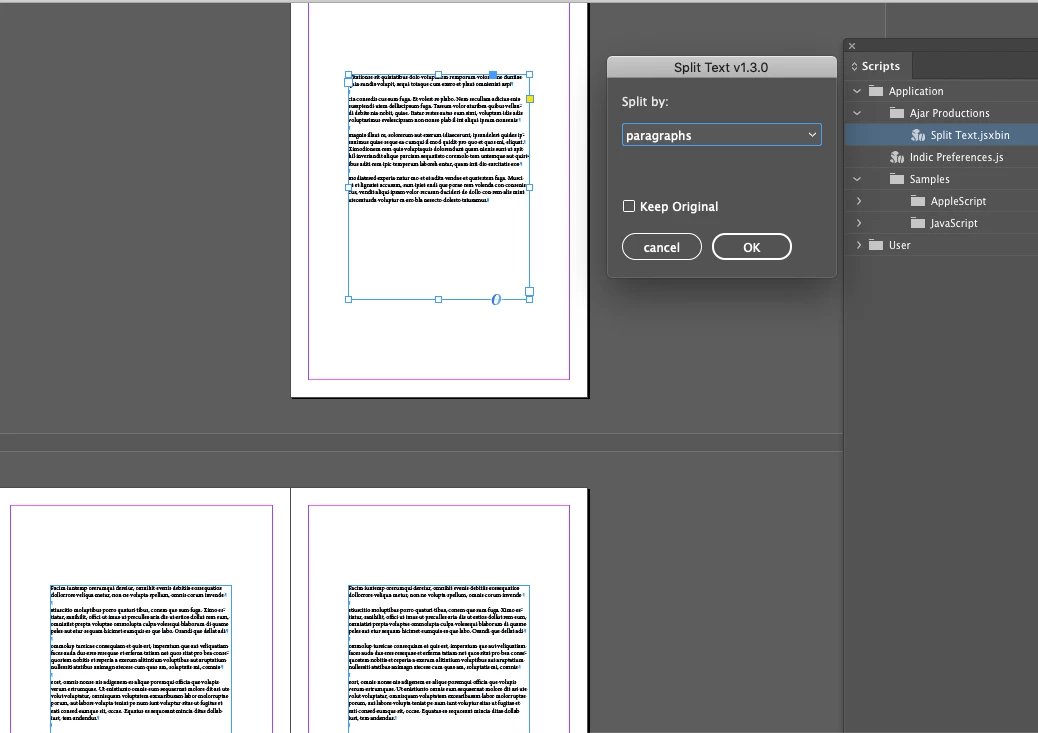Click the yellow anchored object control square on frame

tap(530, 99)
